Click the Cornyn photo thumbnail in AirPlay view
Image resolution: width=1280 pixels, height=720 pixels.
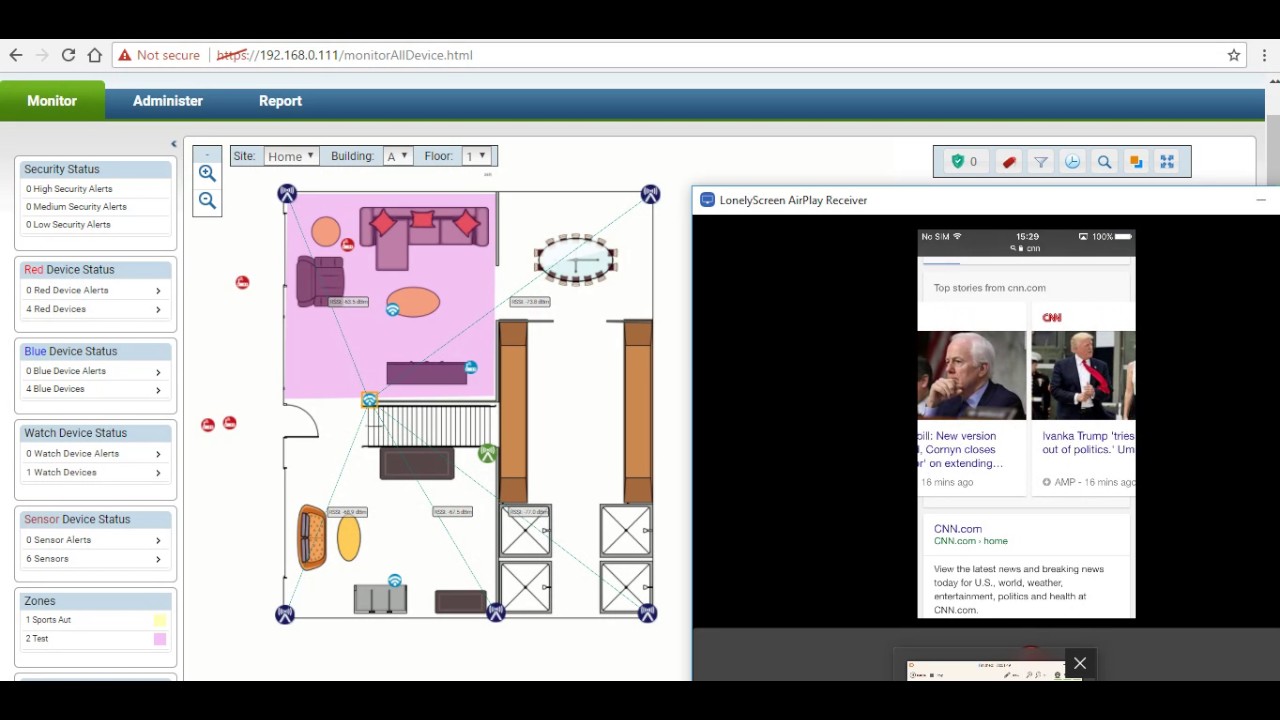tap(972, 375)
